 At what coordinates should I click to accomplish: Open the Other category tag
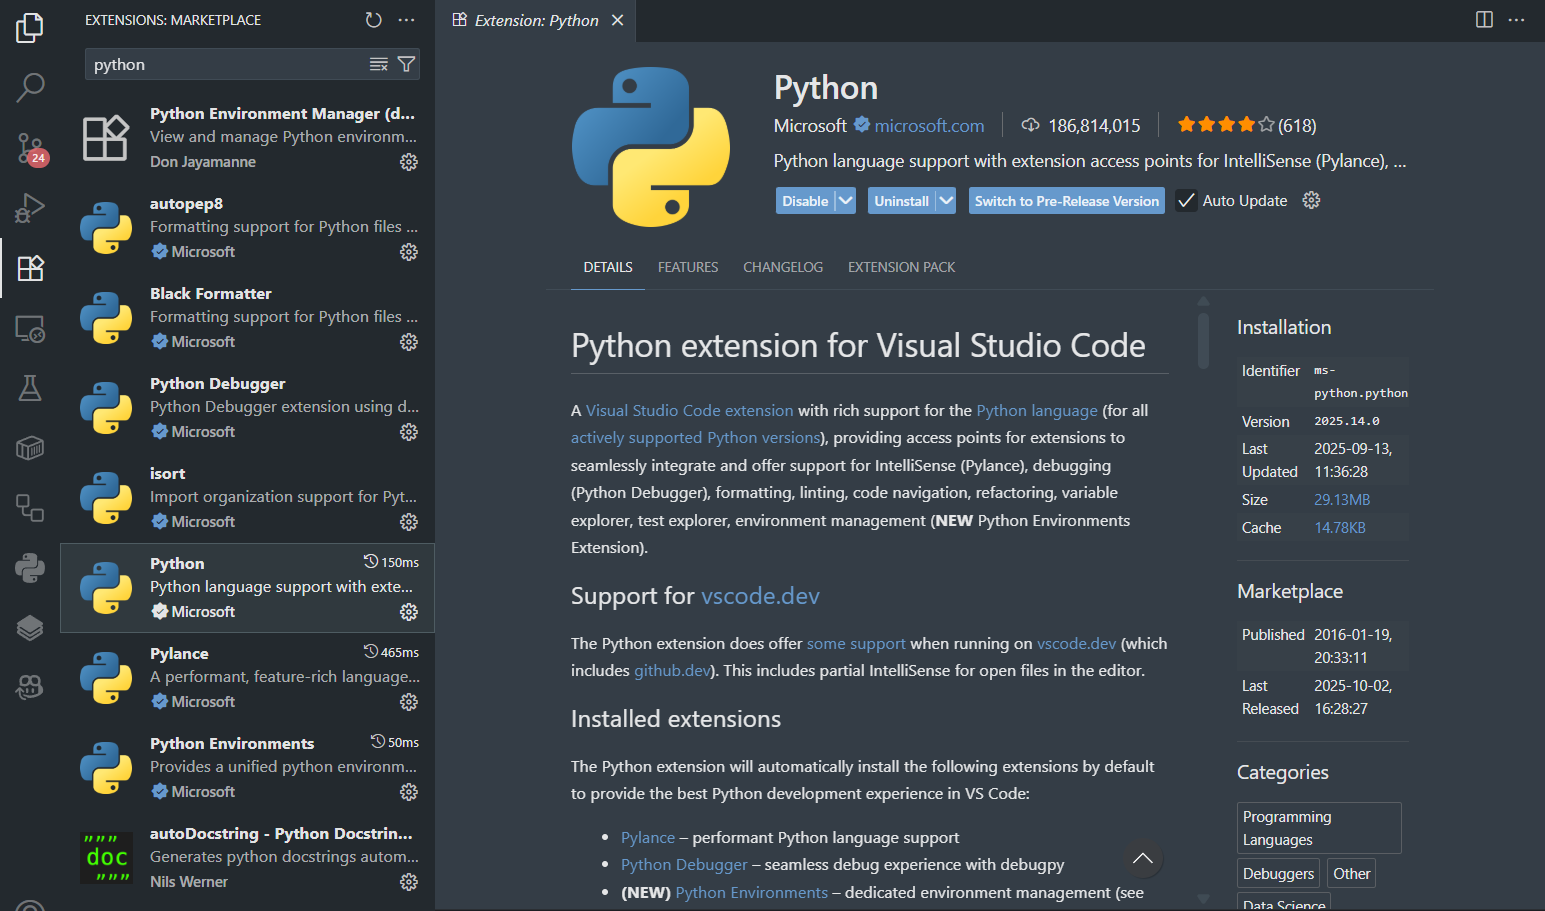point(1352,874)
